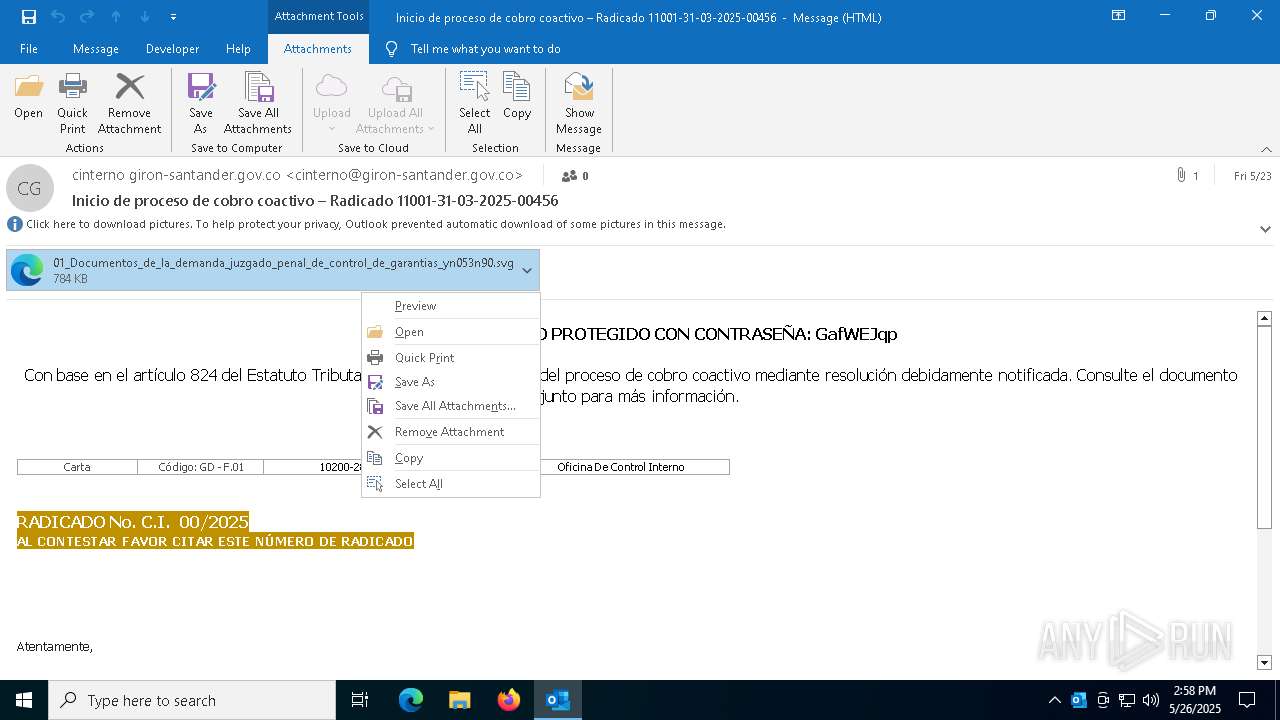Open the File tab

click(x=29, y=49)
